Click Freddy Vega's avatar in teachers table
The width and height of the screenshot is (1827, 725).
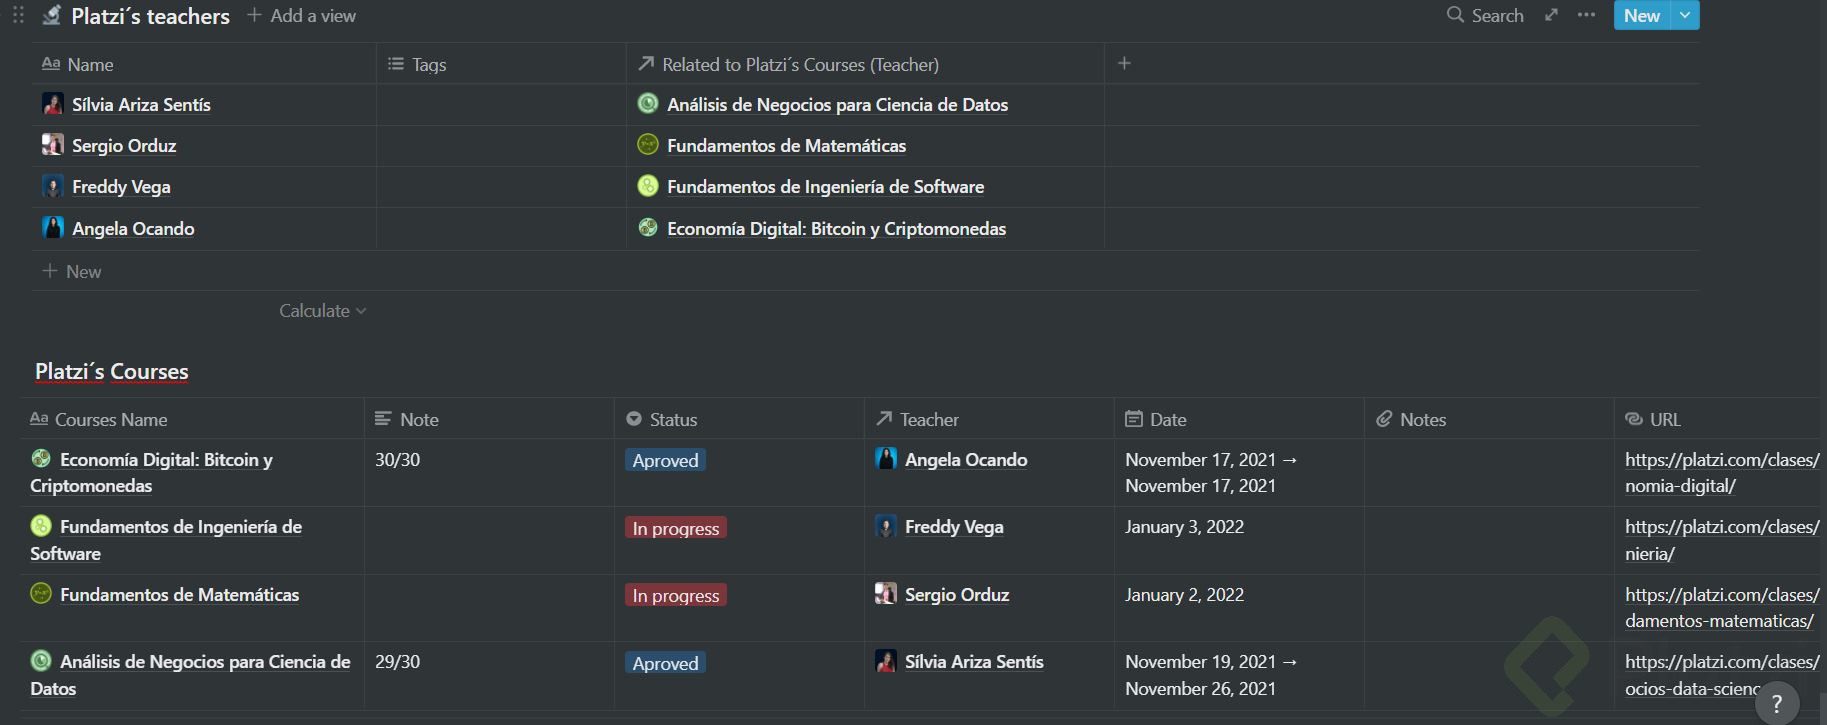53,186
